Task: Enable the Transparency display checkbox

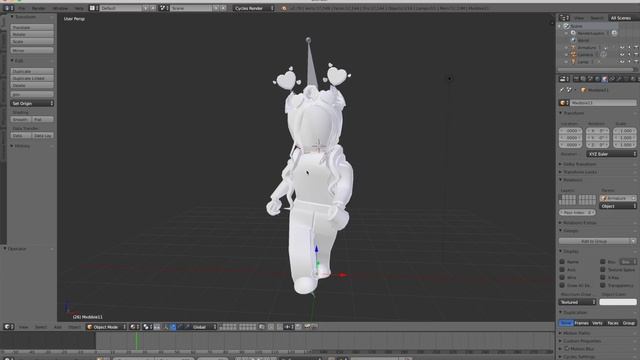Action: pos(602,285)
